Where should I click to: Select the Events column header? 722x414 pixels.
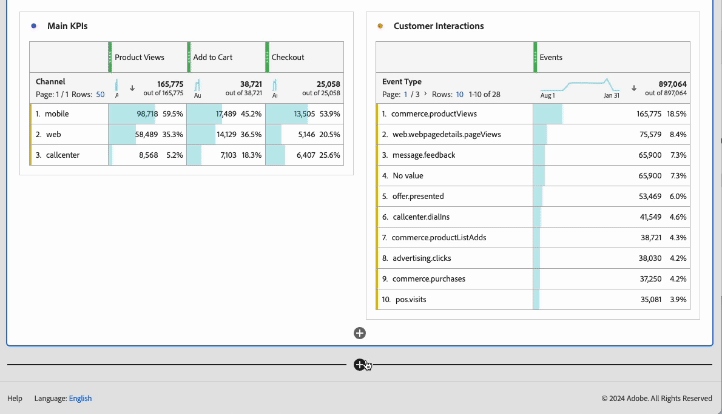612,57
